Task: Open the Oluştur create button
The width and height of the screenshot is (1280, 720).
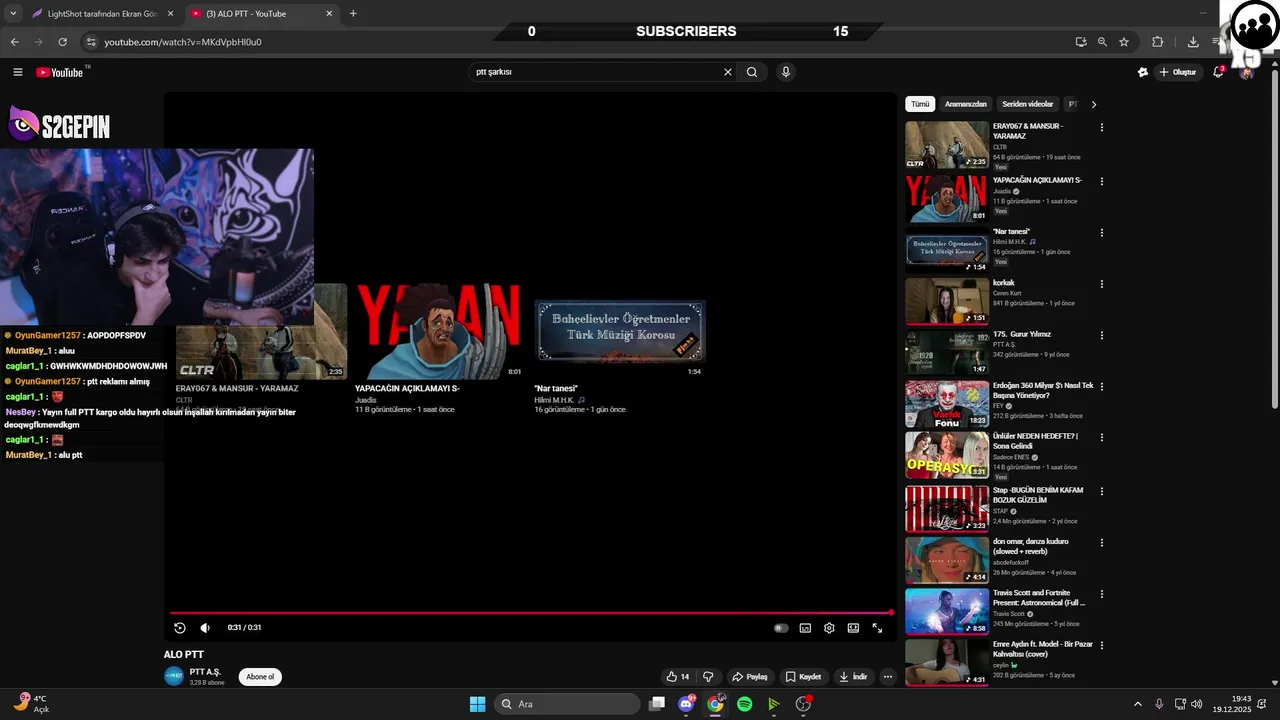Action: [1177, 72]
